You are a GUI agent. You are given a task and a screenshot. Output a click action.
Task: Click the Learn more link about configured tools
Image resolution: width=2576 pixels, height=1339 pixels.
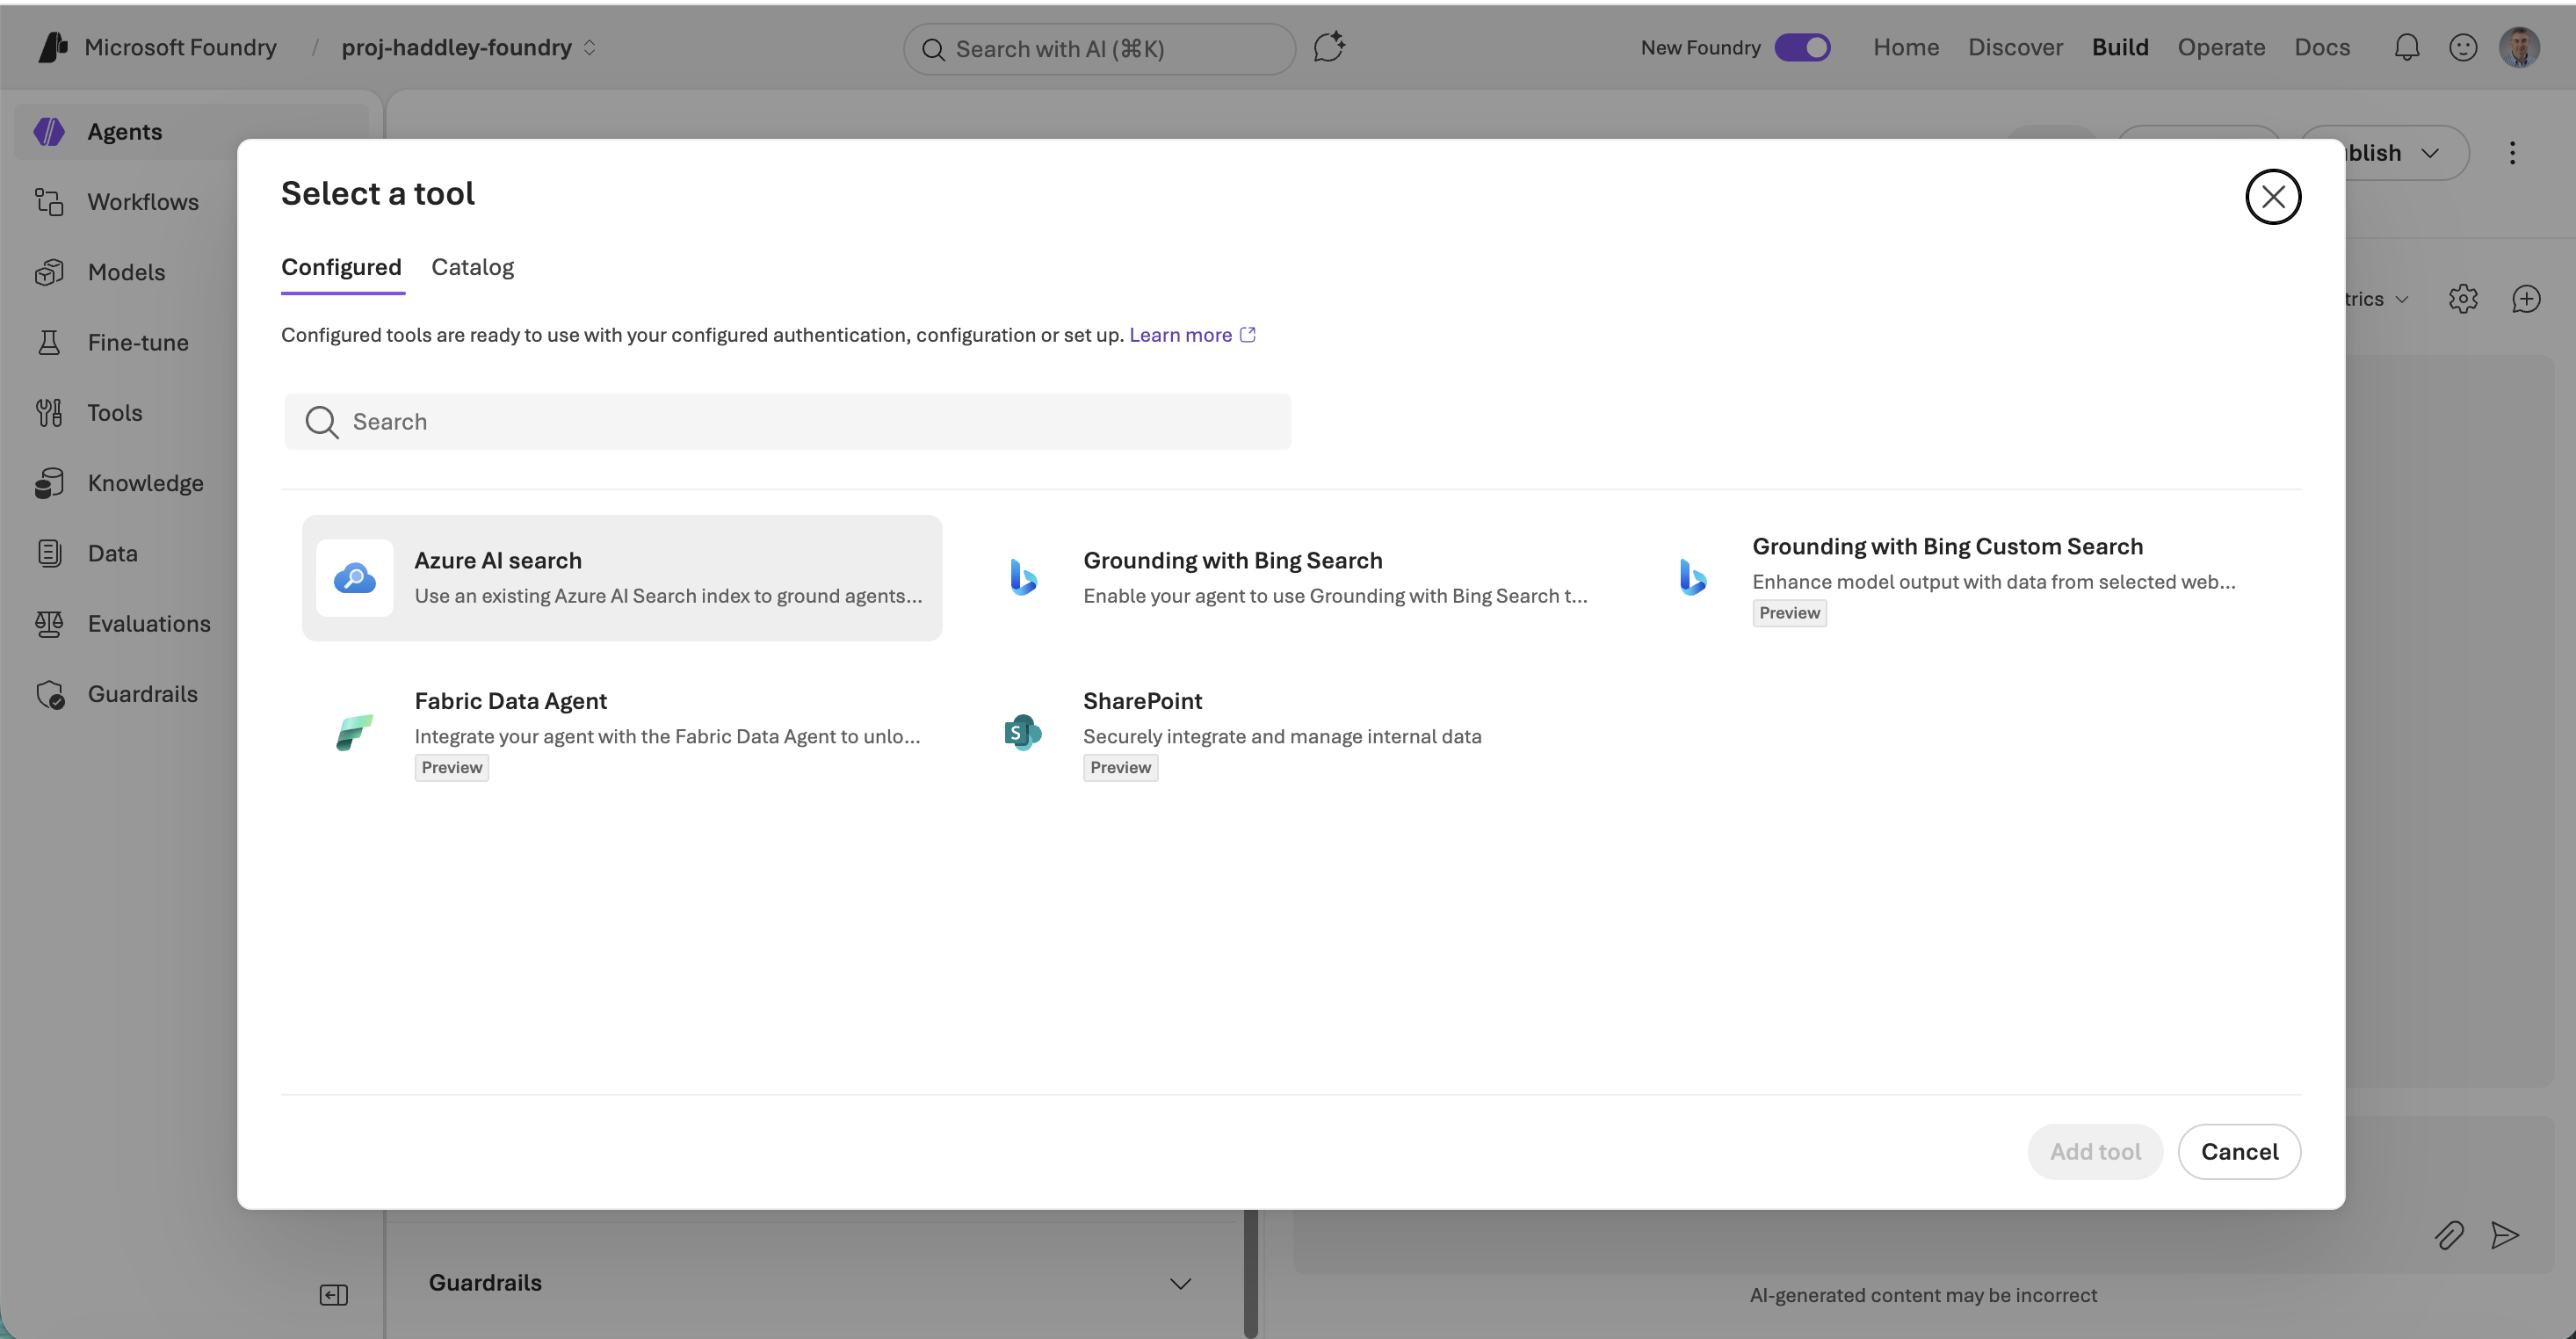pos(1181,335)
